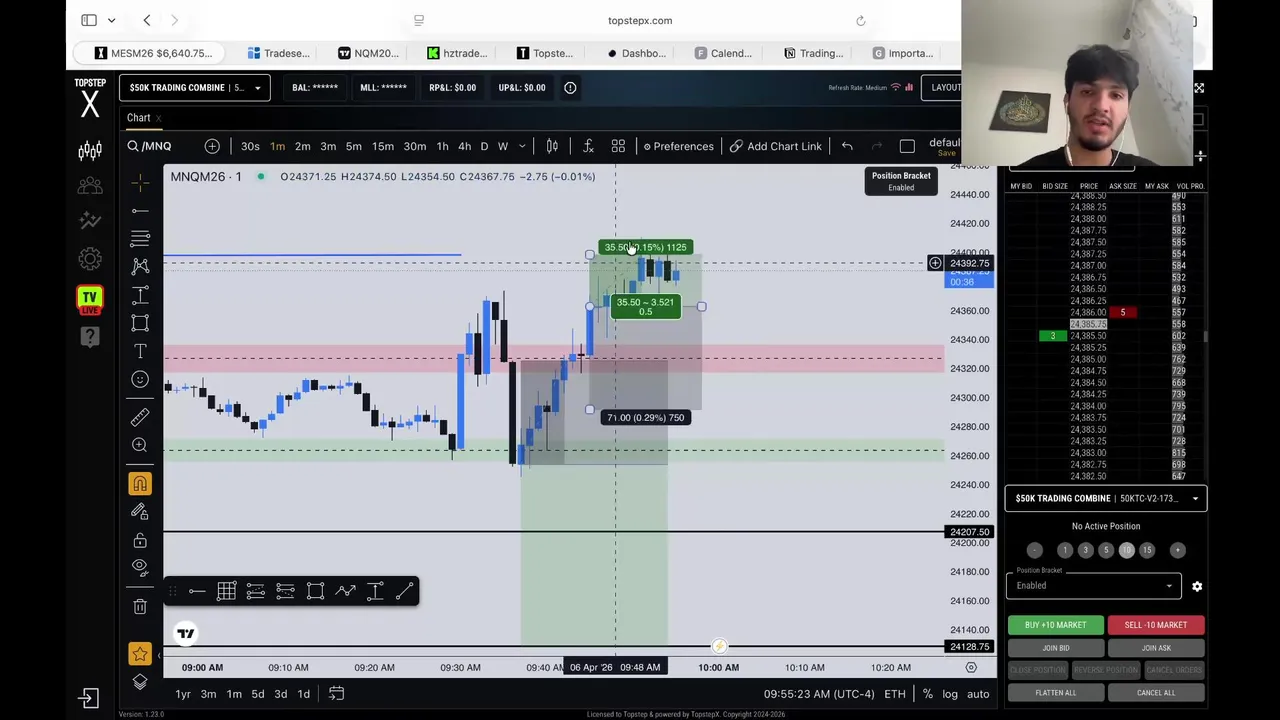Open the top account selector dropdown
The width and height of the screenshot is (1280, 720).
pyautogui.click(x=195, y=87)
